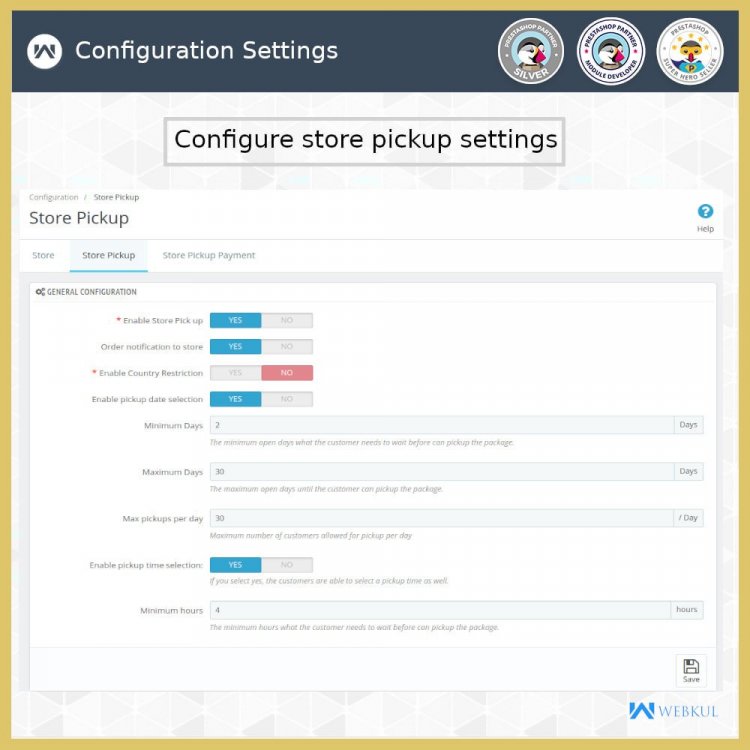Click the Save floppy disk icon
750x750 pixels.
(x=691, y=666)
